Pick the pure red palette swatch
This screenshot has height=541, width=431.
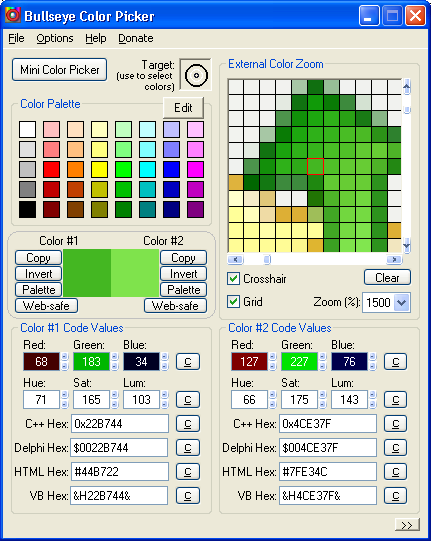pyautogui.click(x=51, y=169)
